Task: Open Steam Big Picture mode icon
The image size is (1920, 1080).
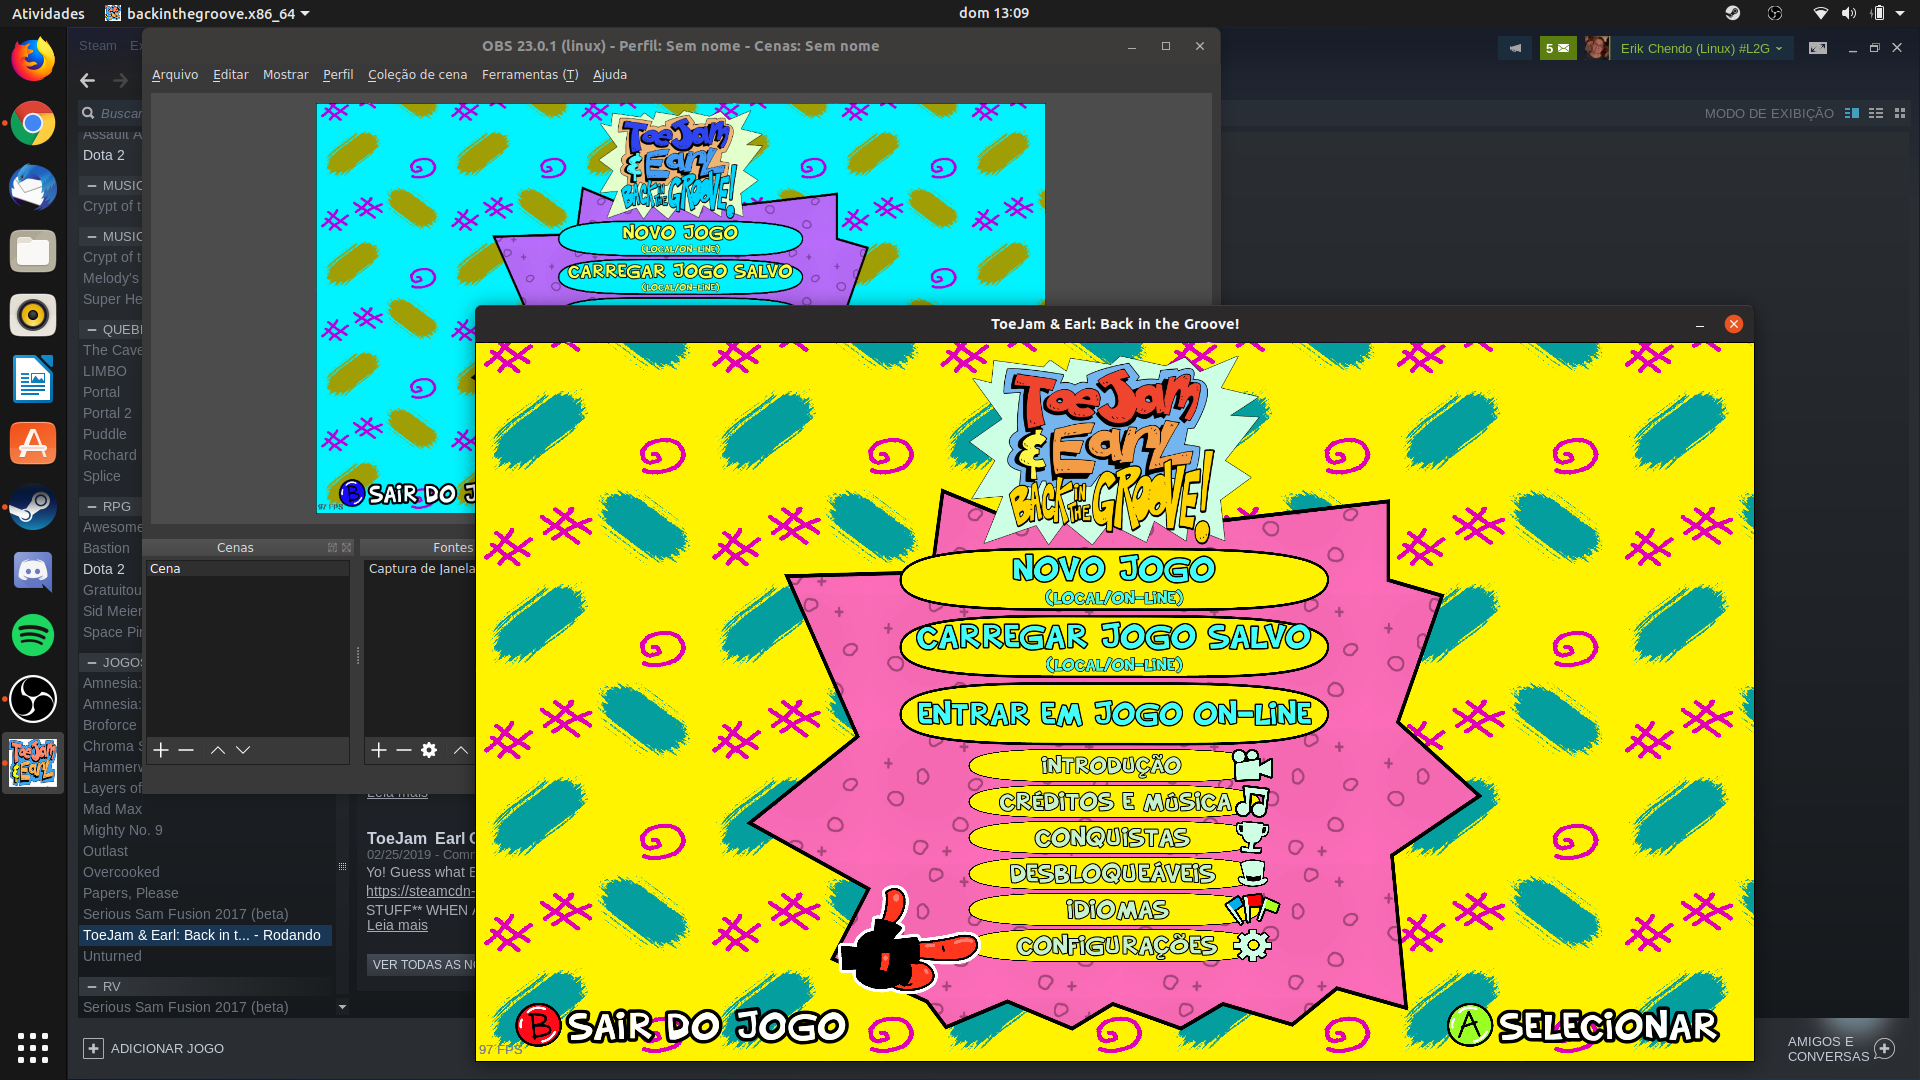Action: click(x=1818, y=48)
